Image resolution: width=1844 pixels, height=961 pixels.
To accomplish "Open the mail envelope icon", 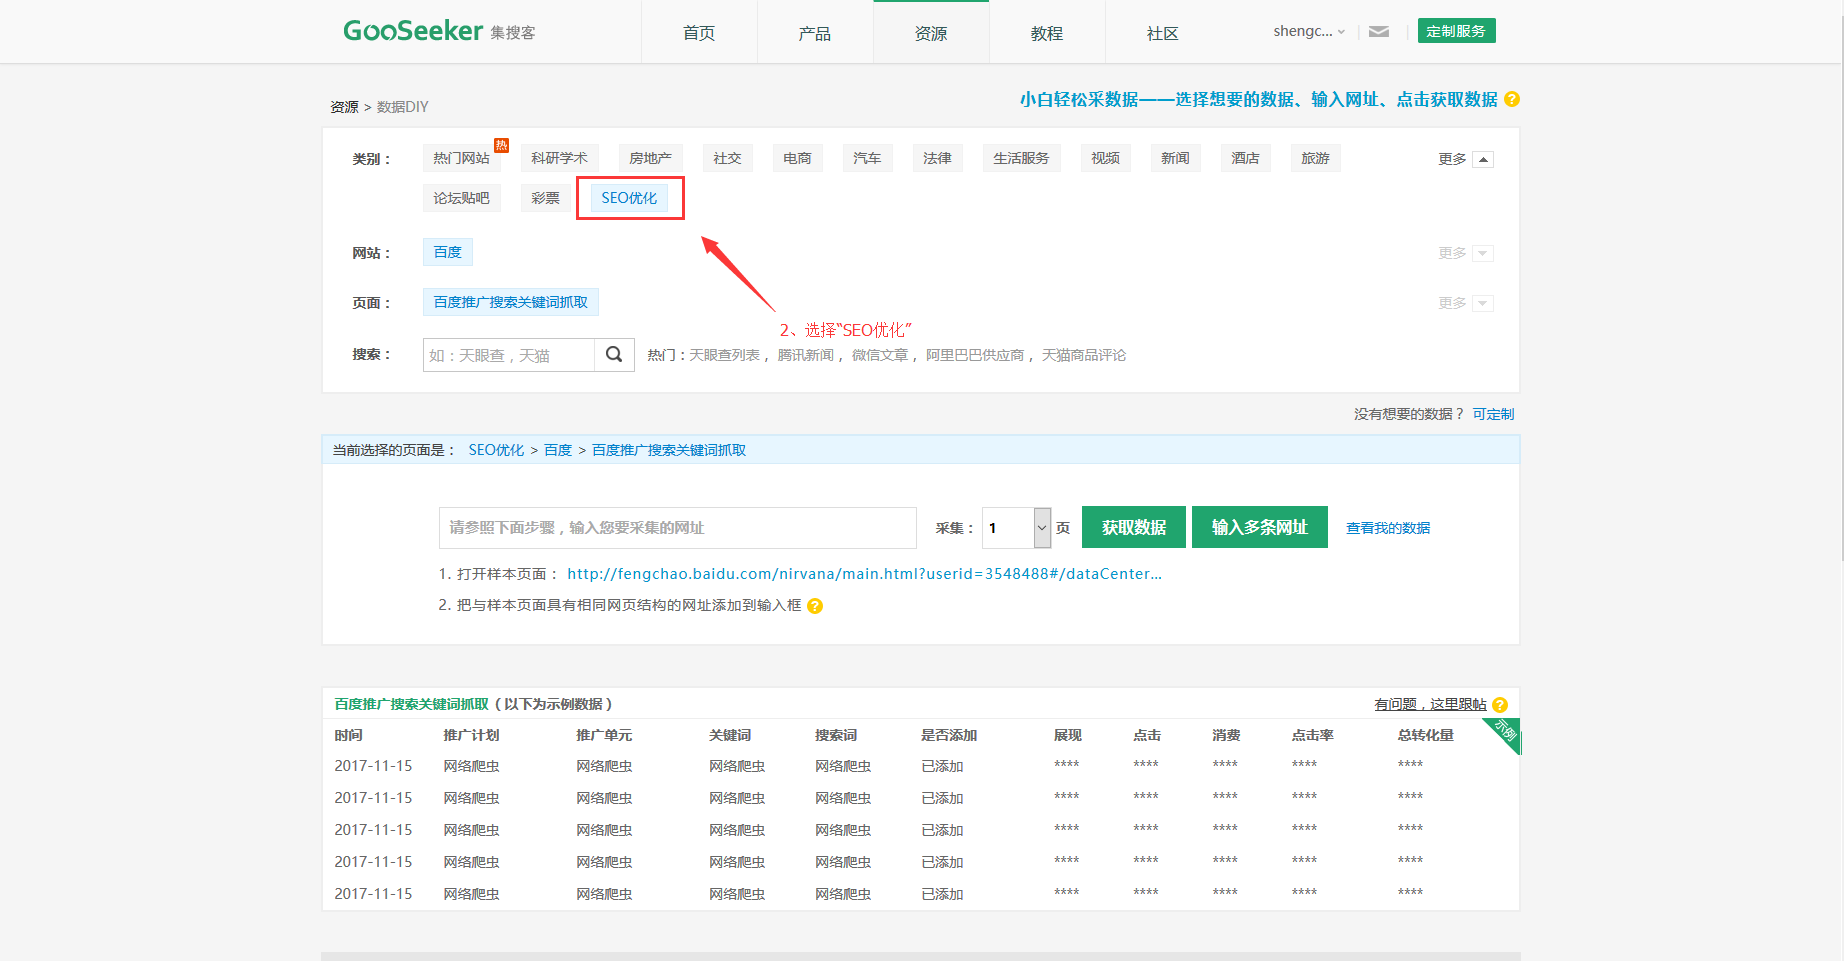I will click(1379, 32).
